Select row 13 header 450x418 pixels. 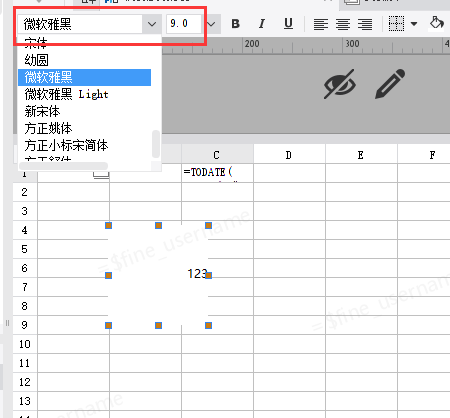point(25,401)
